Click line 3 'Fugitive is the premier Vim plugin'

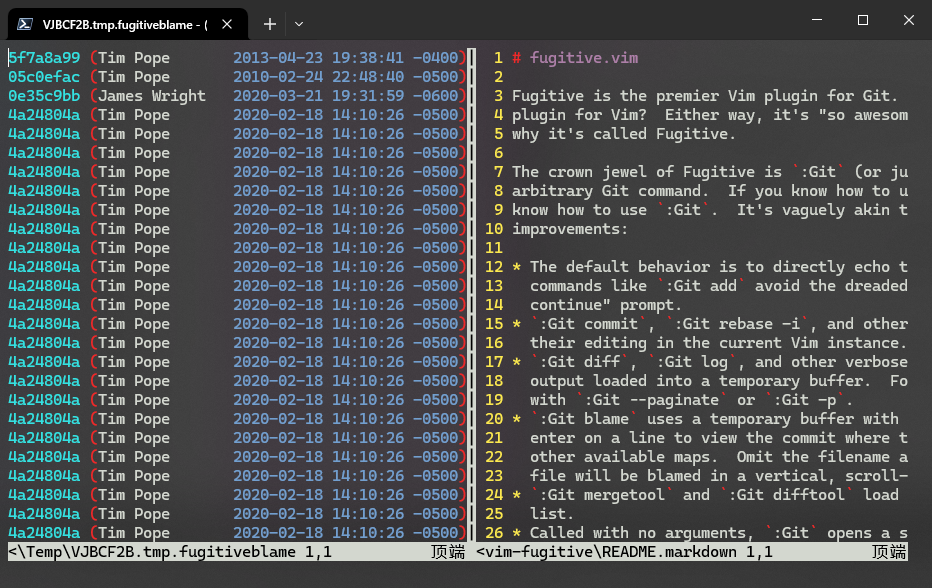(705, 96)
